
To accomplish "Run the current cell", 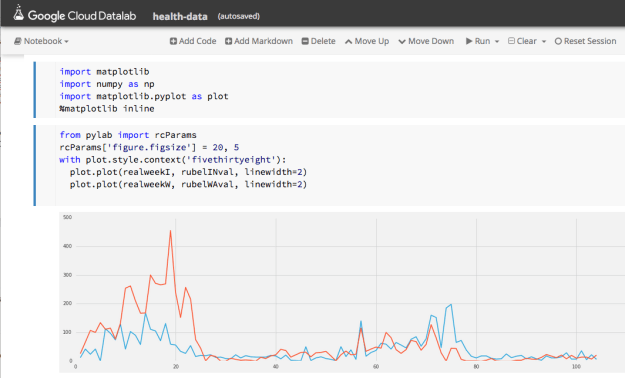I will (478, 41).
